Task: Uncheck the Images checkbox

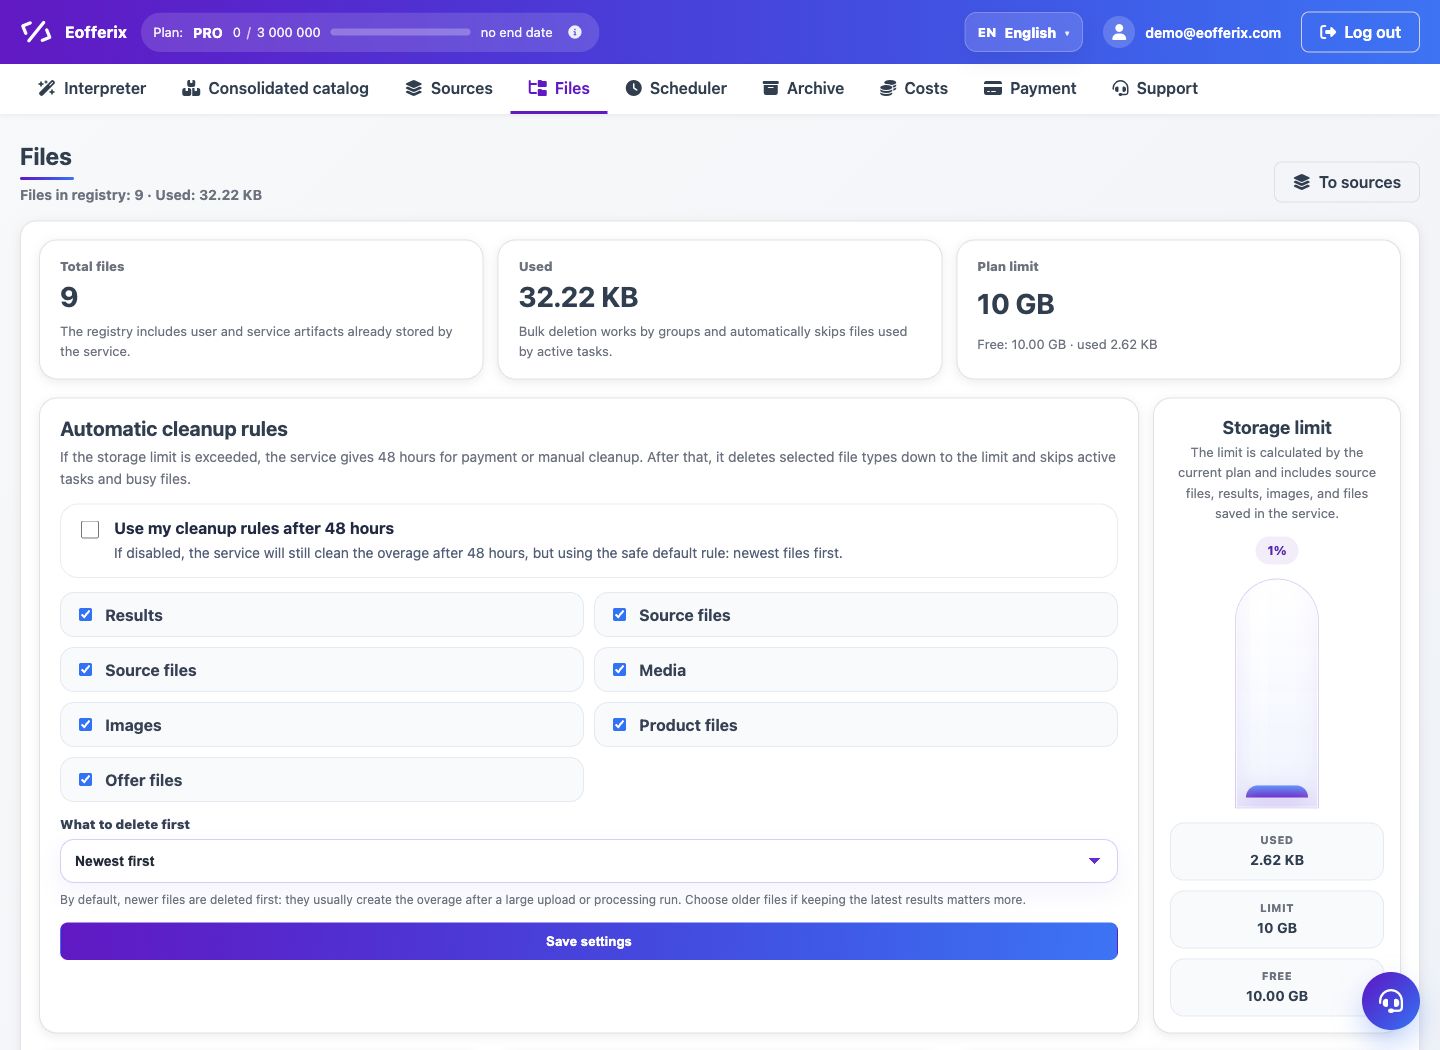Action: click(x=86, y=725)
